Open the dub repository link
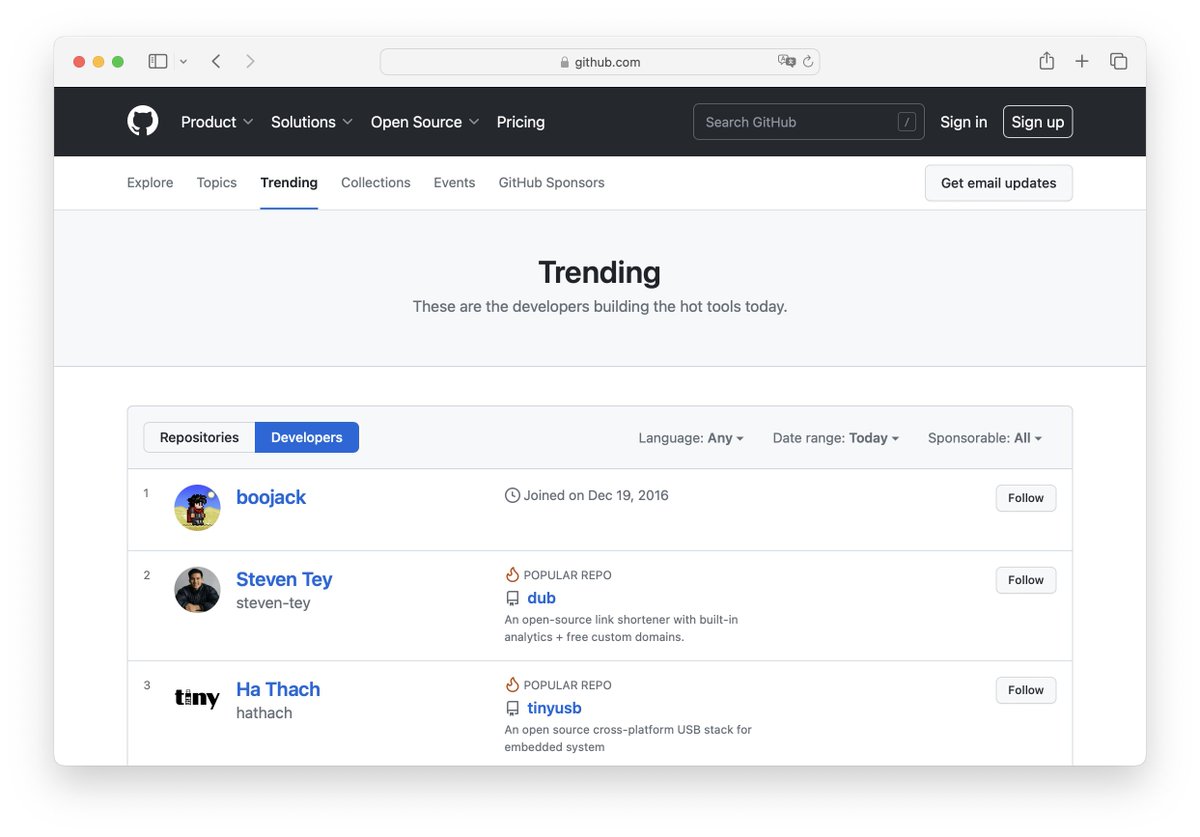 coord(541,598)
